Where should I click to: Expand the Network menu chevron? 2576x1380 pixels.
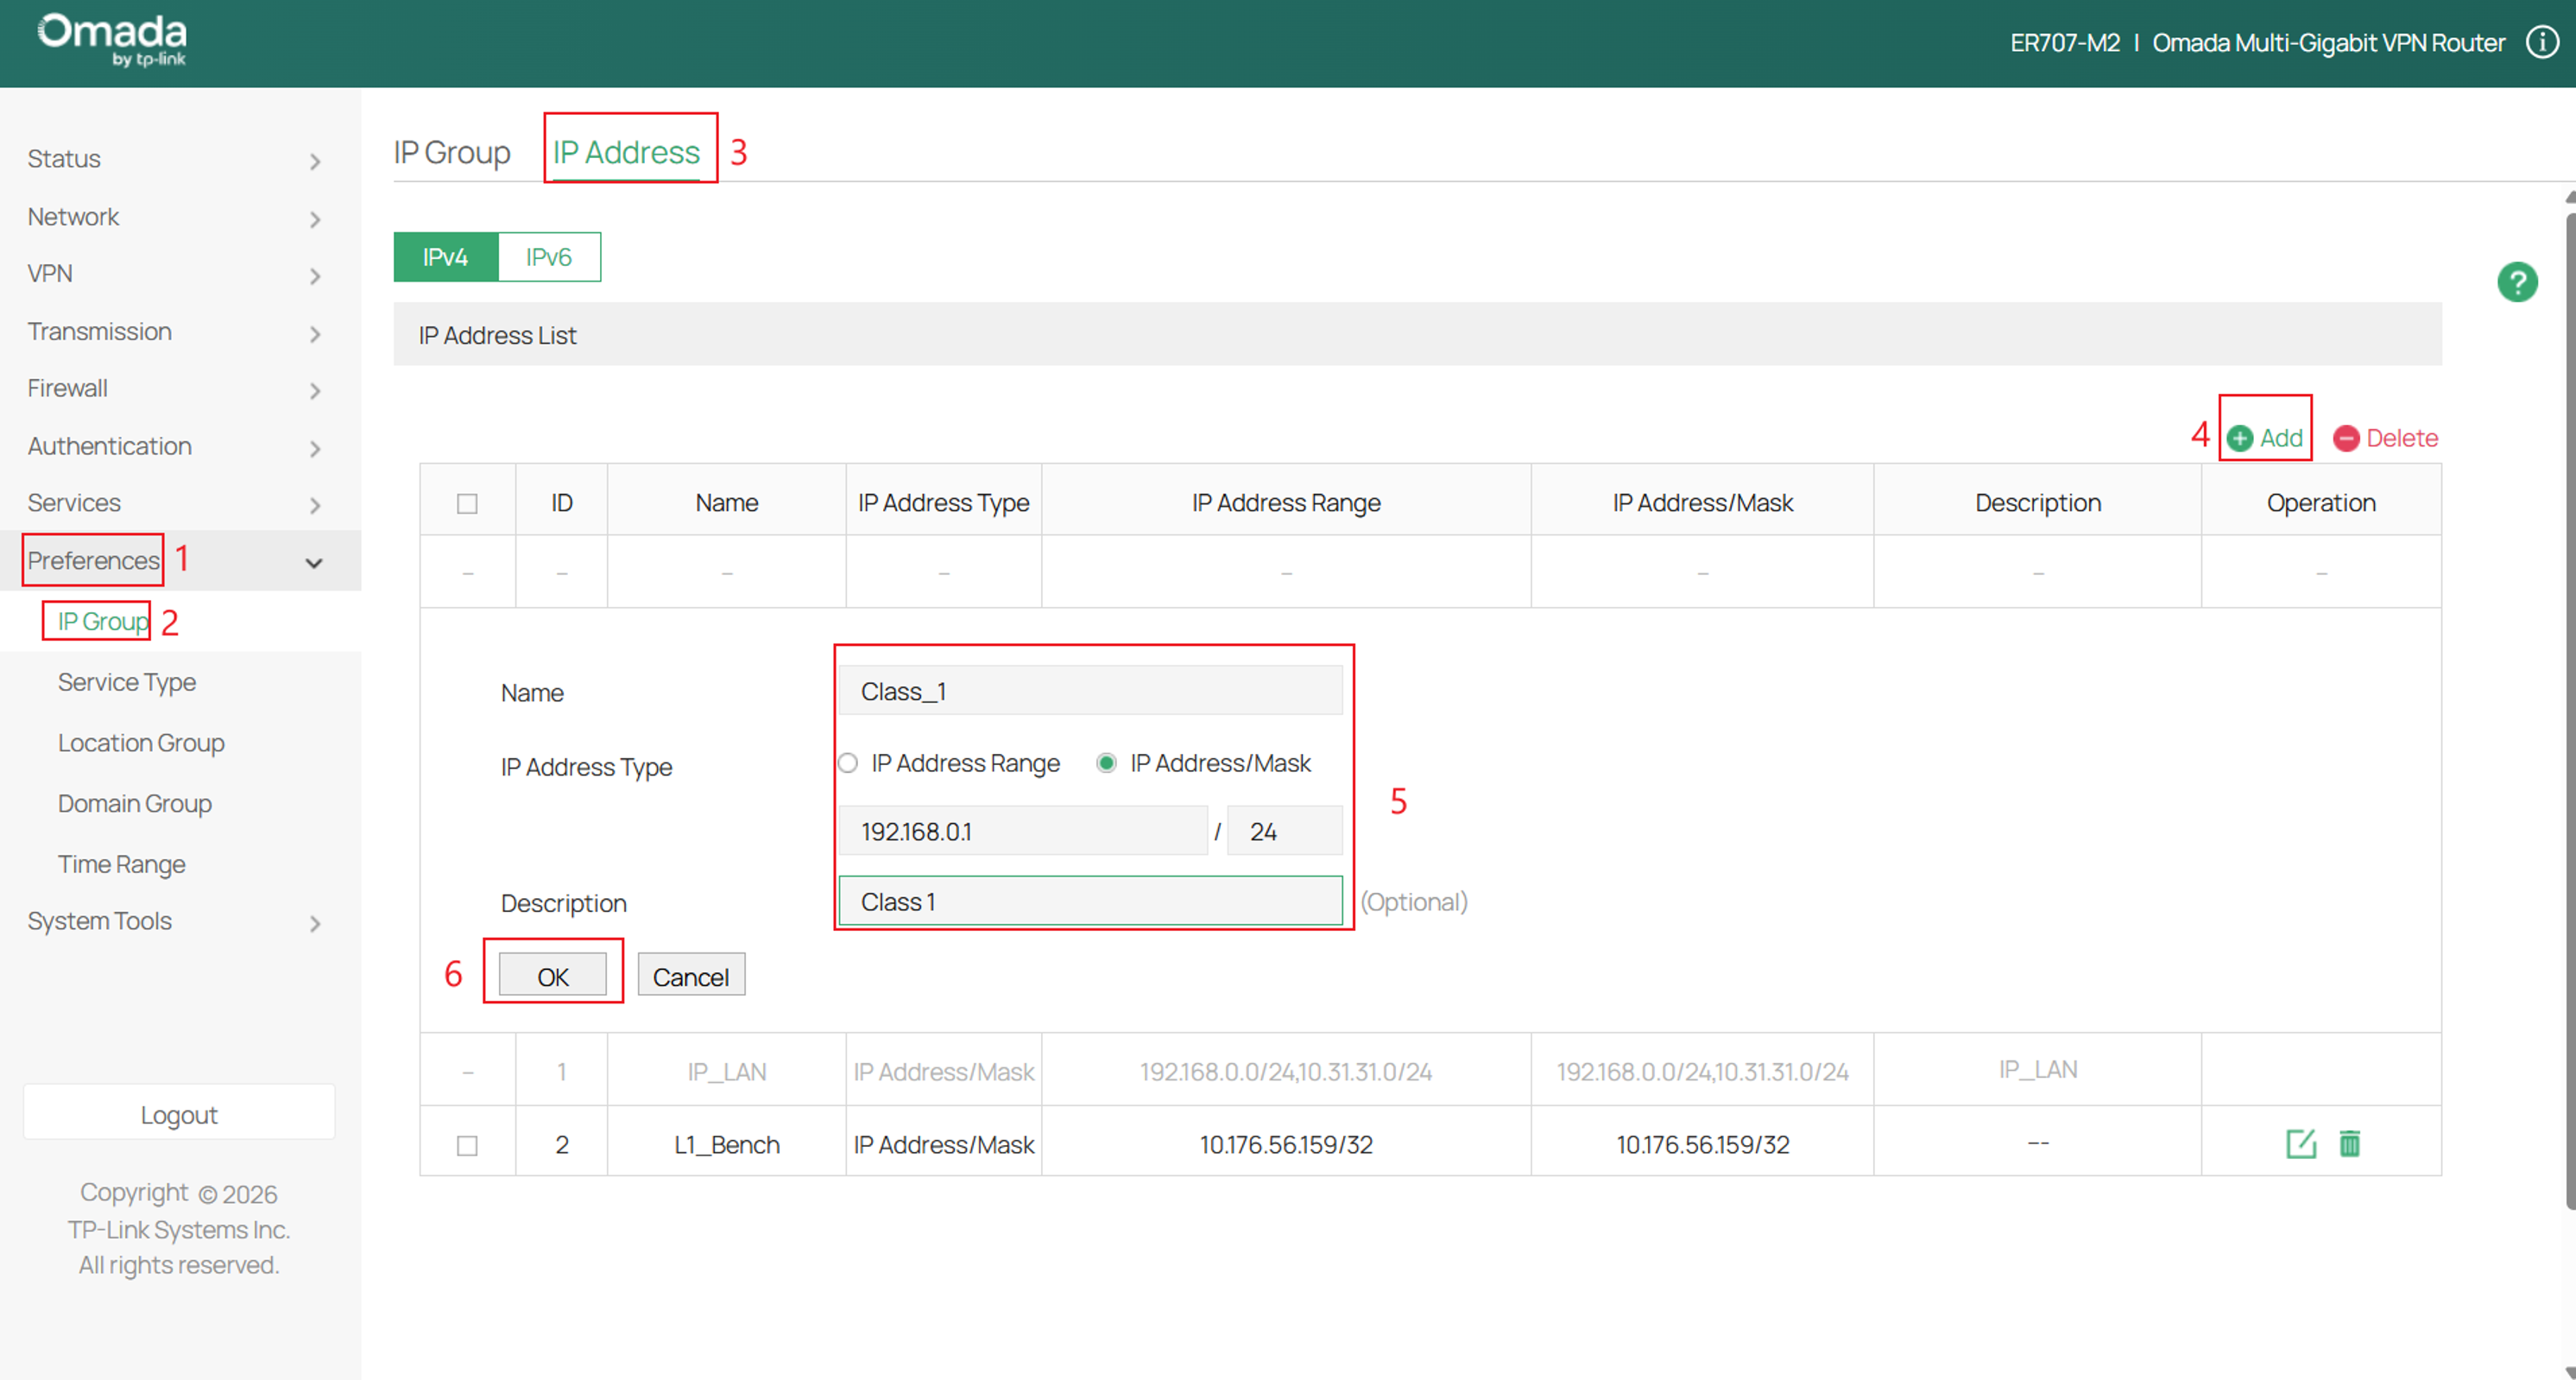point(315,219)
